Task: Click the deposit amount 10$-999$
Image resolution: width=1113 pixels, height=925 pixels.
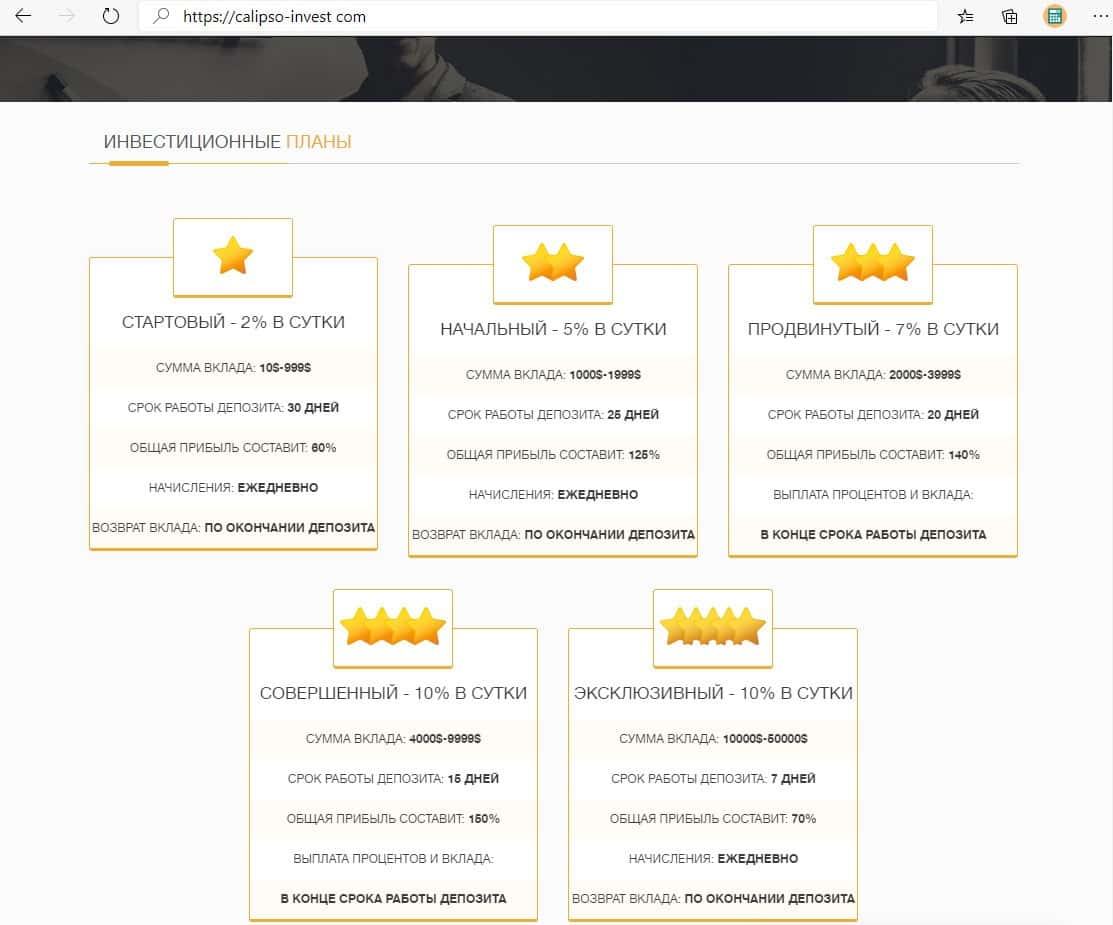Action: point(285,368)
